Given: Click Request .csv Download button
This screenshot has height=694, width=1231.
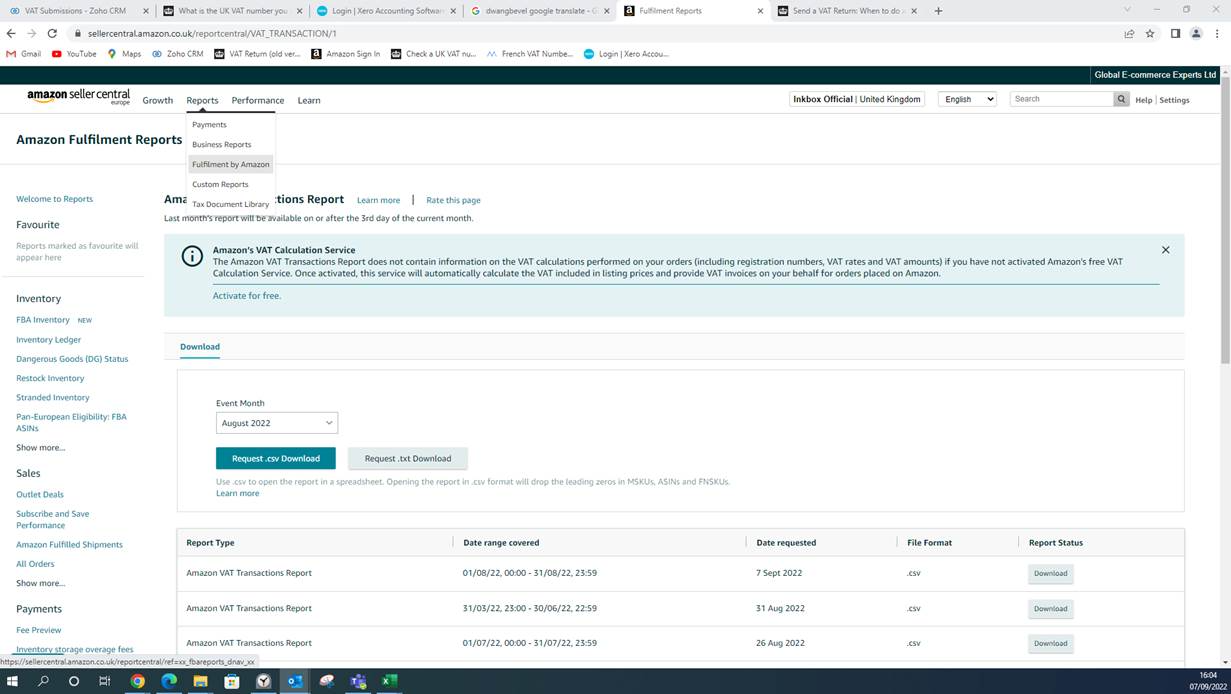Looking at the screenshot, I should pyautogui.click(x=276, y=458).
